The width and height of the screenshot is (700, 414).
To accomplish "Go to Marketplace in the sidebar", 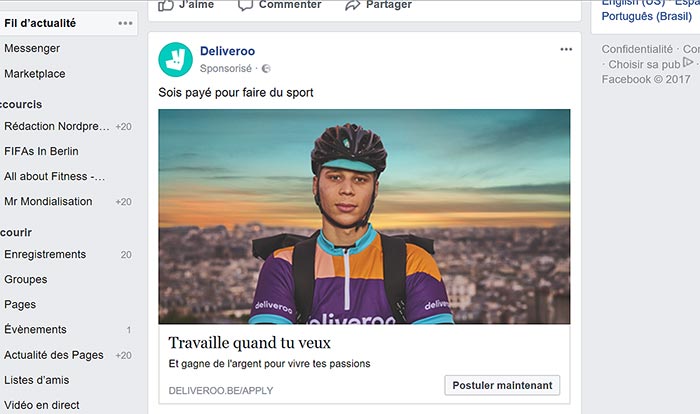I will 35,74.
